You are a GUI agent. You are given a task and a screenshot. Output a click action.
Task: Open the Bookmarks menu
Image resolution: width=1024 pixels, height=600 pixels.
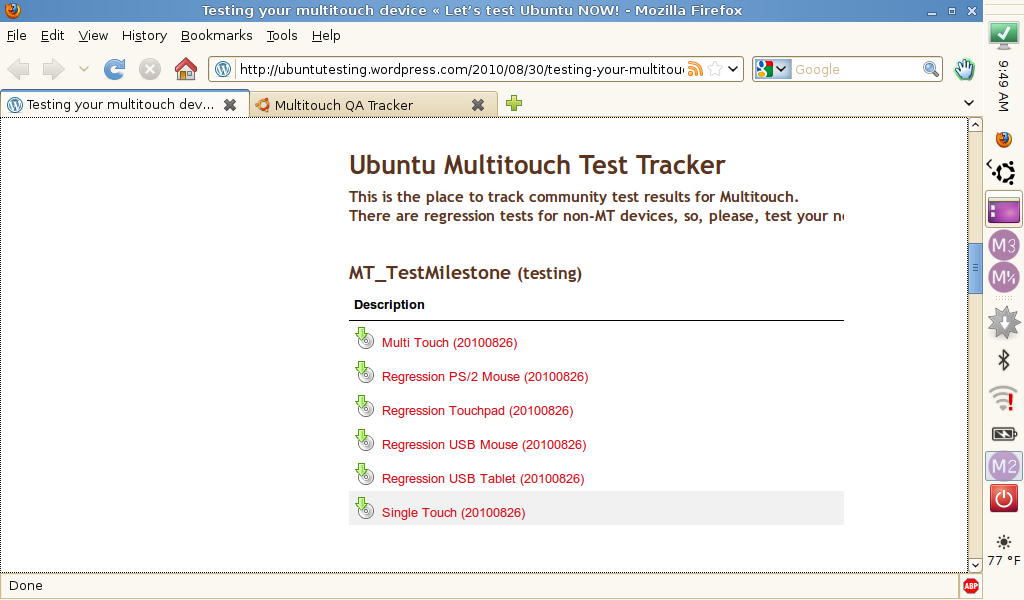(x=216, y=36)
